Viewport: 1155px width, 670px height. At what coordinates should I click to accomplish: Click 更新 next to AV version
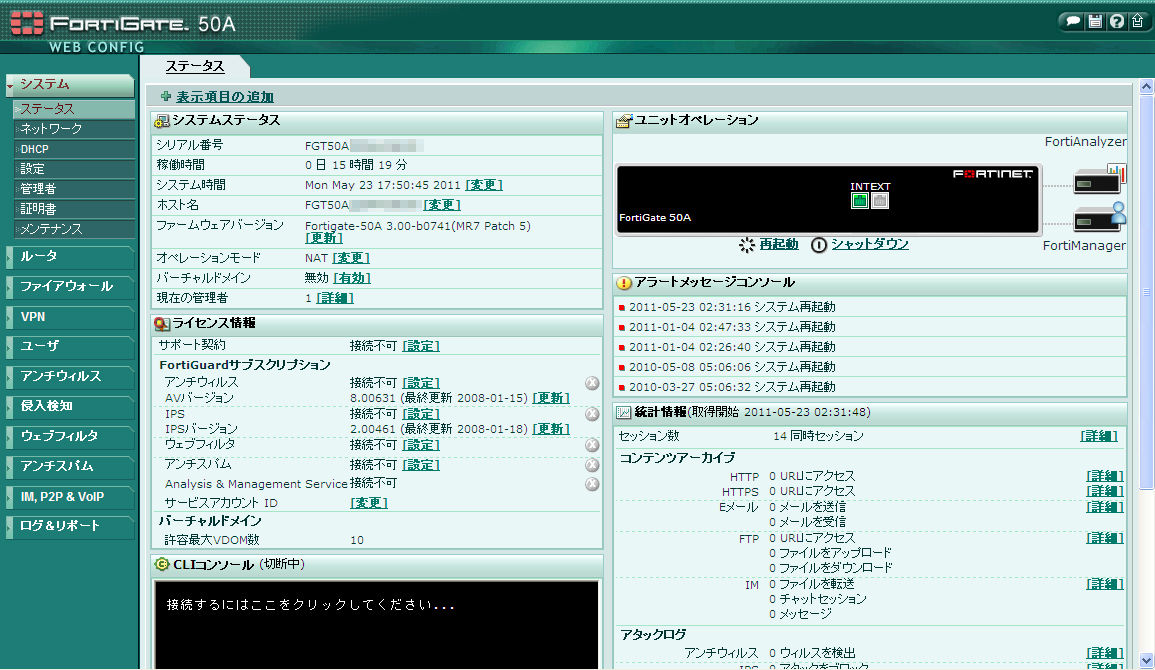click(551, 398)
